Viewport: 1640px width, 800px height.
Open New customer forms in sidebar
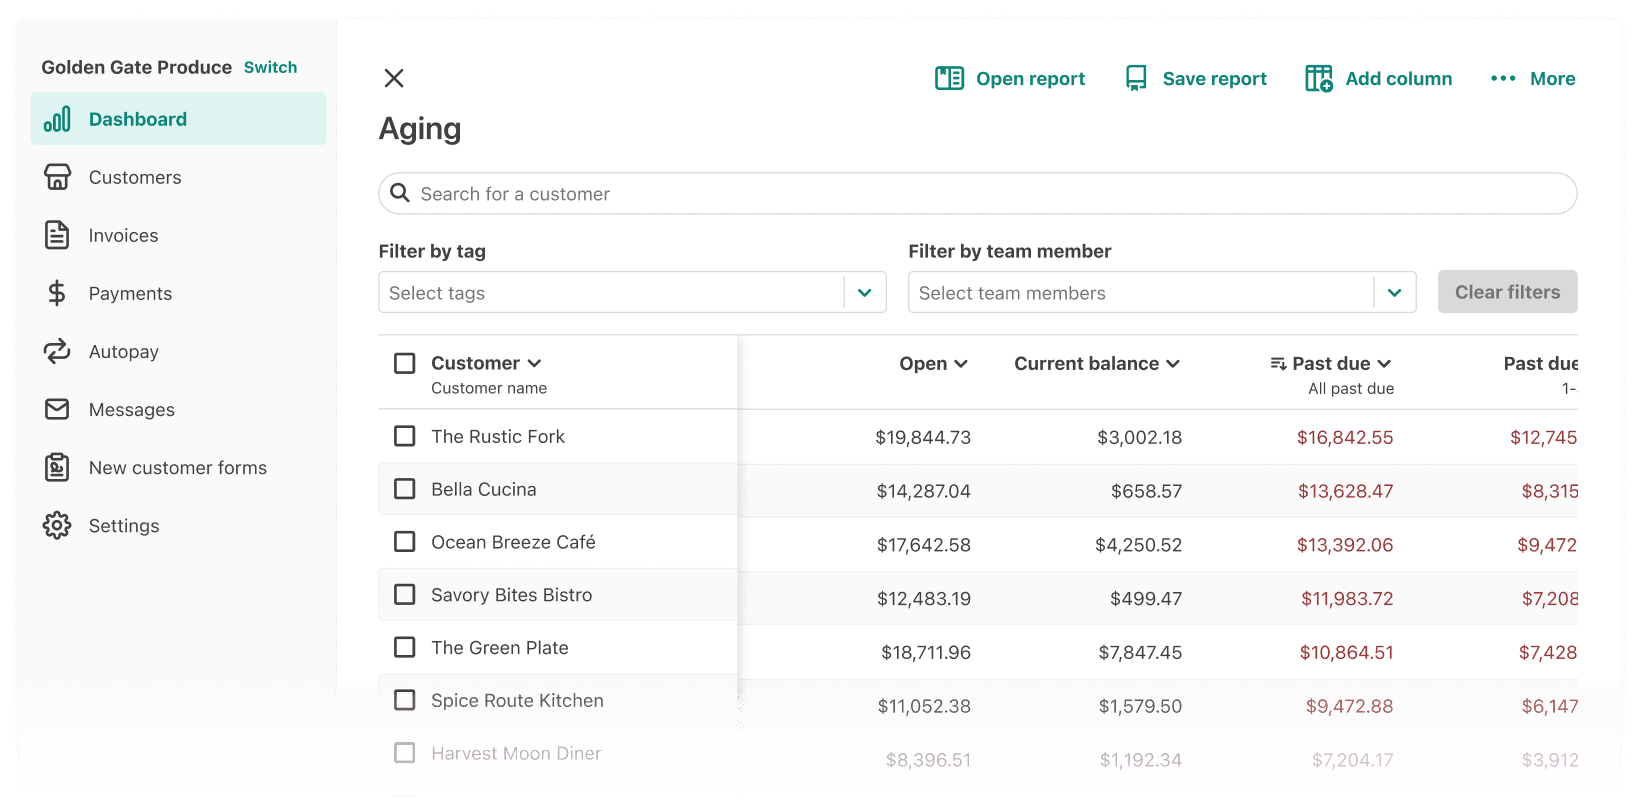177,467
